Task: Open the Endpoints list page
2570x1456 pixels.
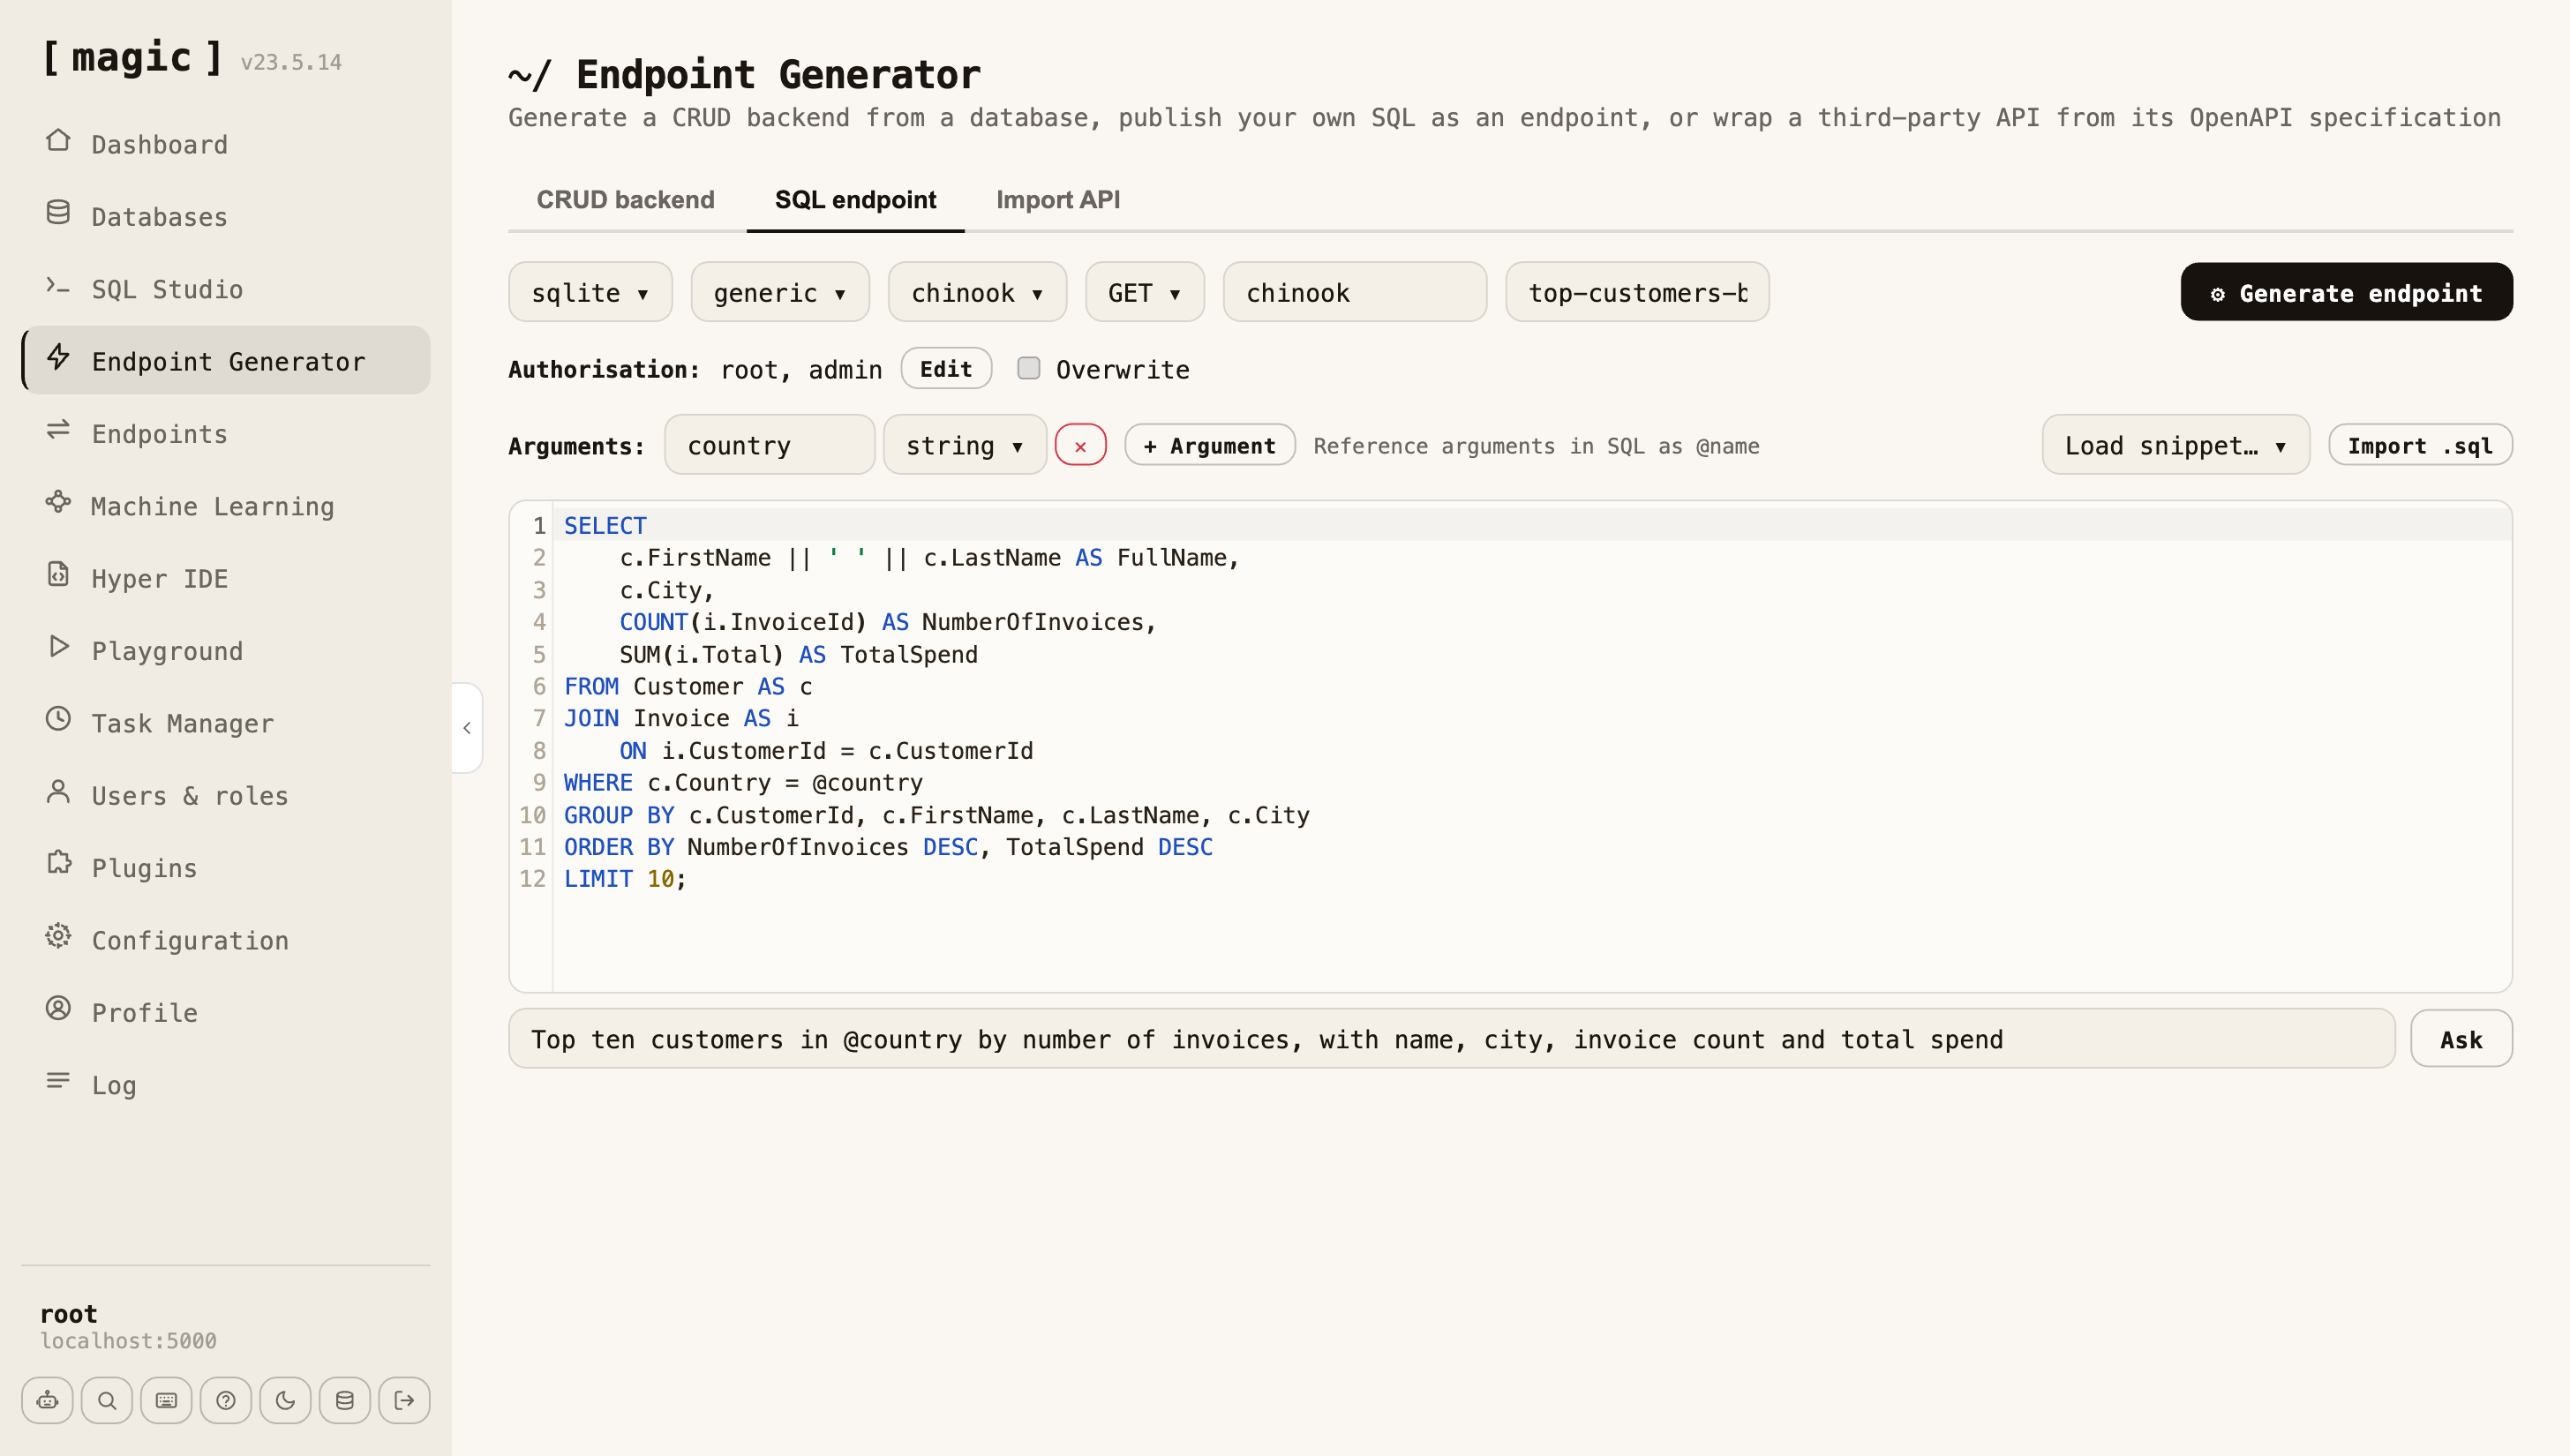Action: pos(226,433)
